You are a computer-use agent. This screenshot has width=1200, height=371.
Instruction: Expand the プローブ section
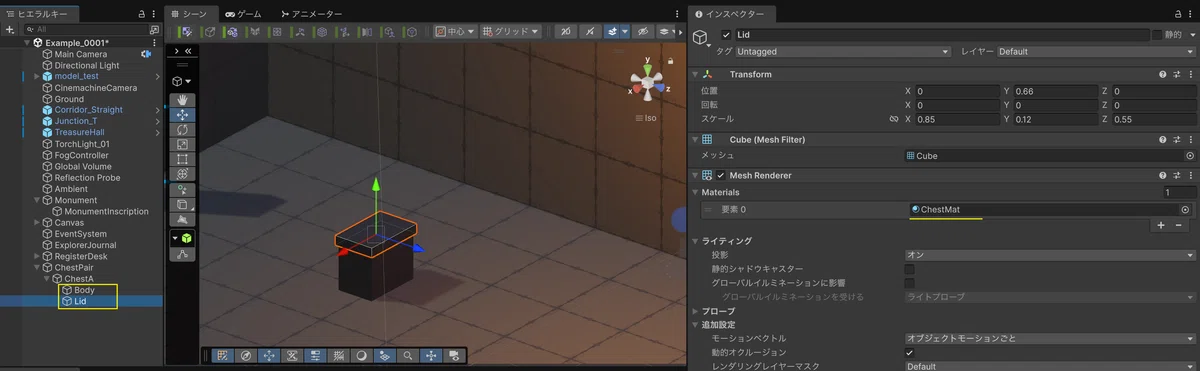coord(695,312)
